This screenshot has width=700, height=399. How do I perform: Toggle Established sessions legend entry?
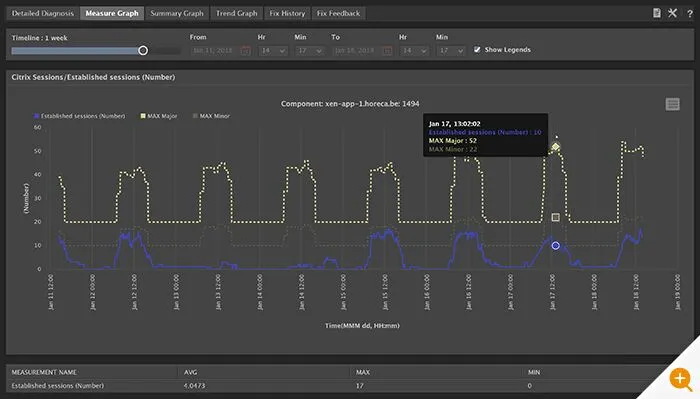(80, 116)
